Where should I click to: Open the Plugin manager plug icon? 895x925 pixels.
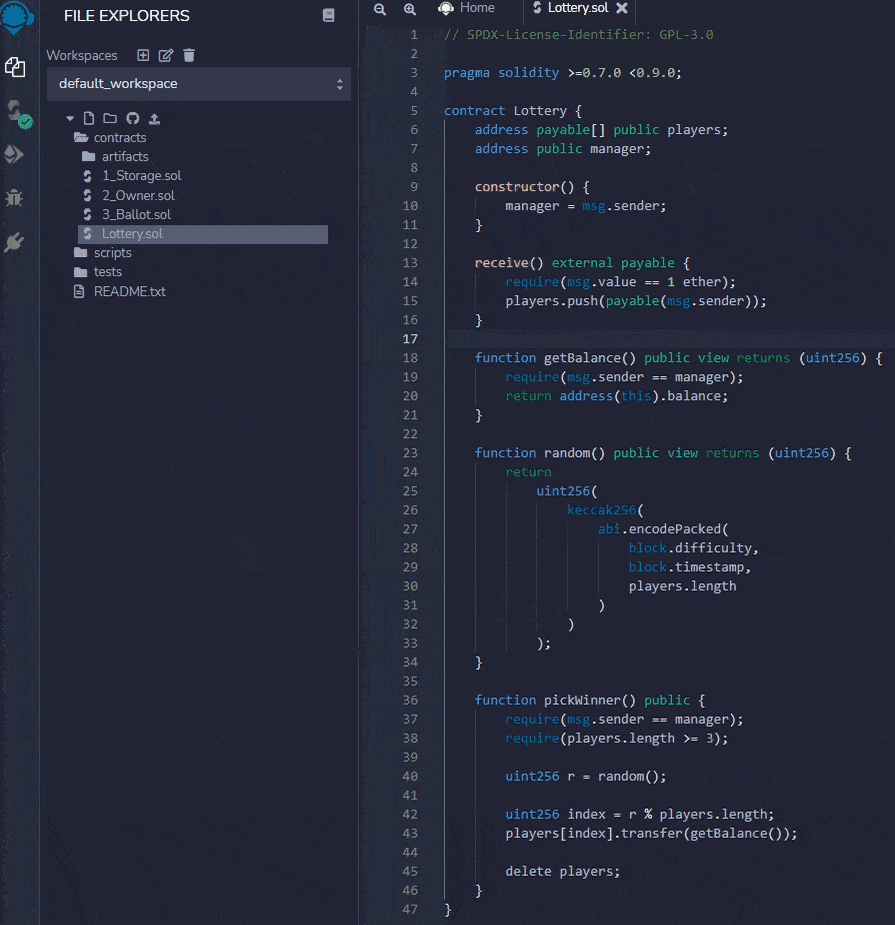pyautogui.click(x=14, y=242)
